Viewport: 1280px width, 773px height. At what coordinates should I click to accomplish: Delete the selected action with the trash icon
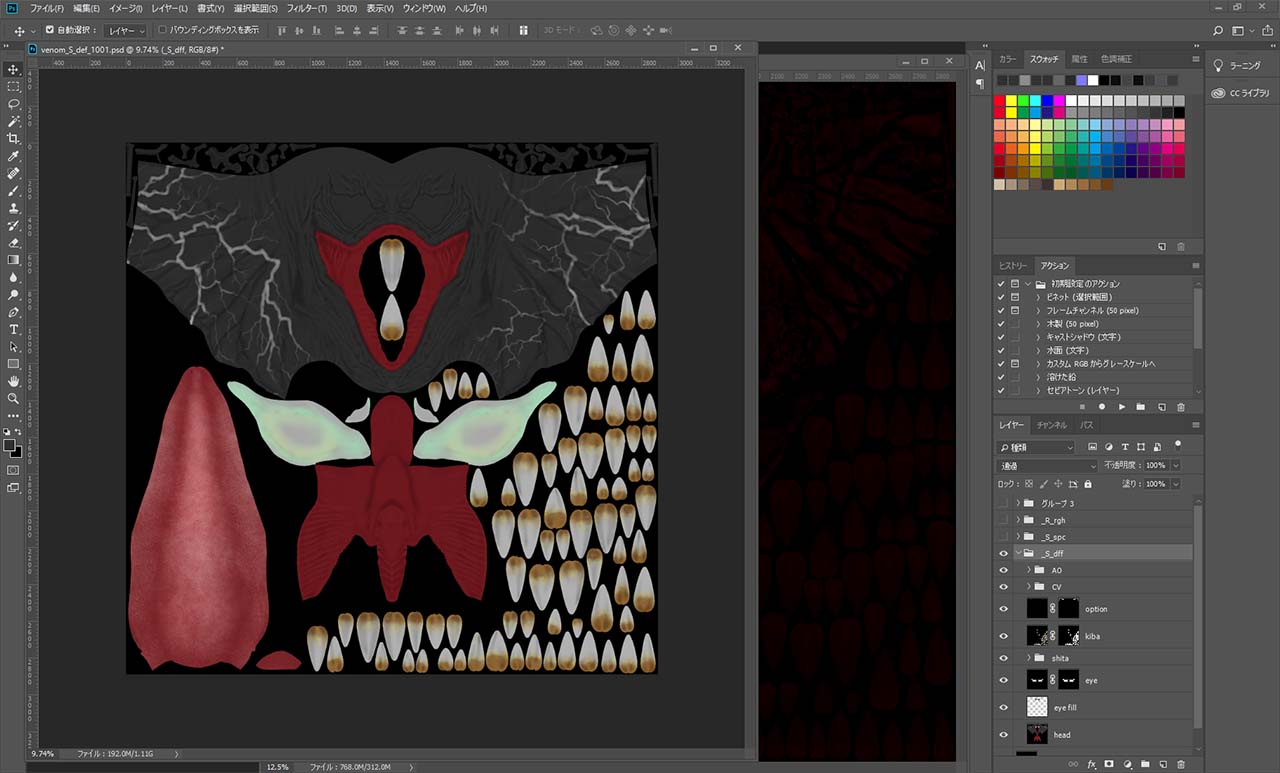coord(1180,407)
